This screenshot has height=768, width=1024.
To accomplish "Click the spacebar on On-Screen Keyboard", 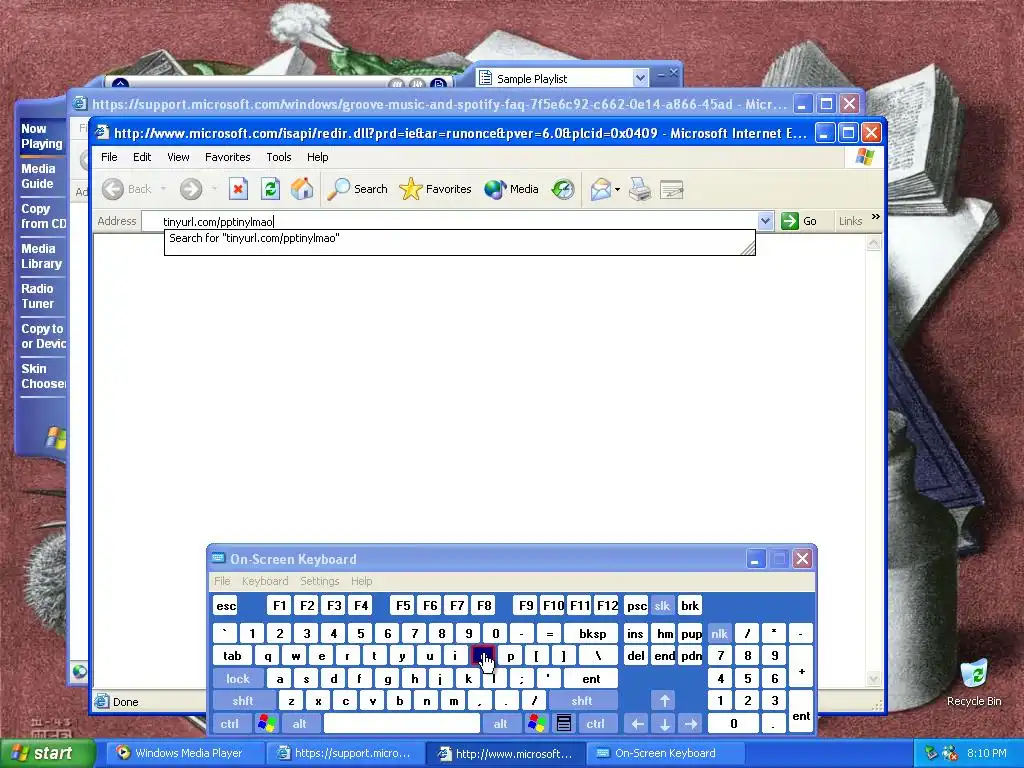I will tap(402, 724).
